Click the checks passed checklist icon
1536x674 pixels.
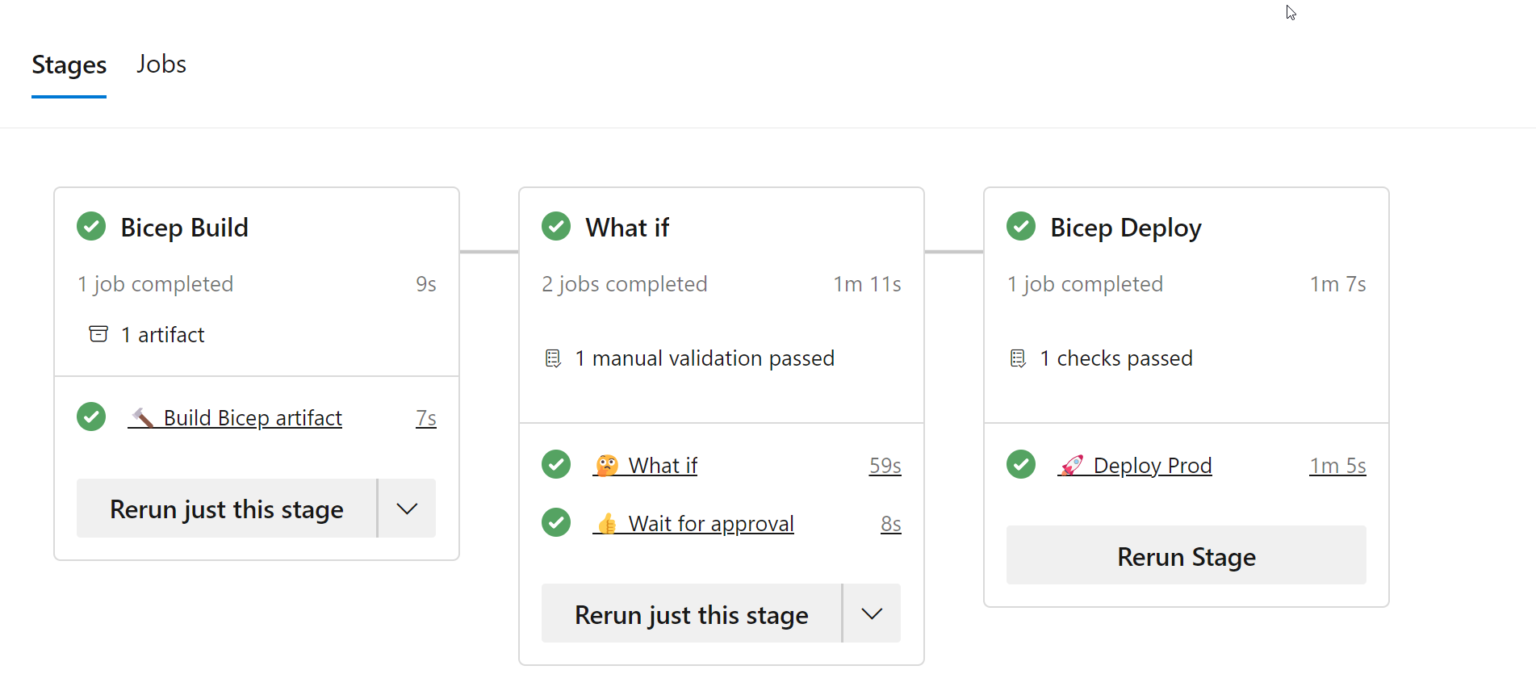(x=1018, y=358)
